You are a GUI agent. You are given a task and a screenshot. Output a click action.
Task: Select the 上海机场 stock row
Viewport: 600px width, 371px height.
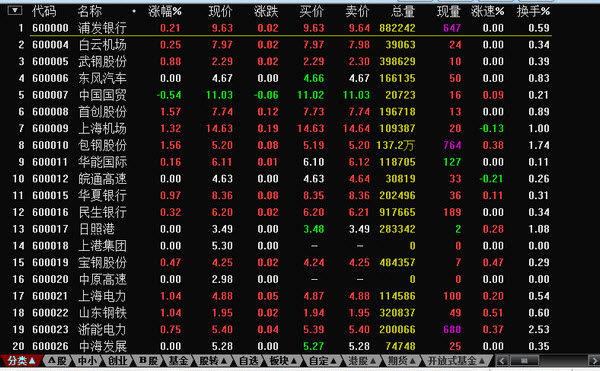tap(279, 128)
